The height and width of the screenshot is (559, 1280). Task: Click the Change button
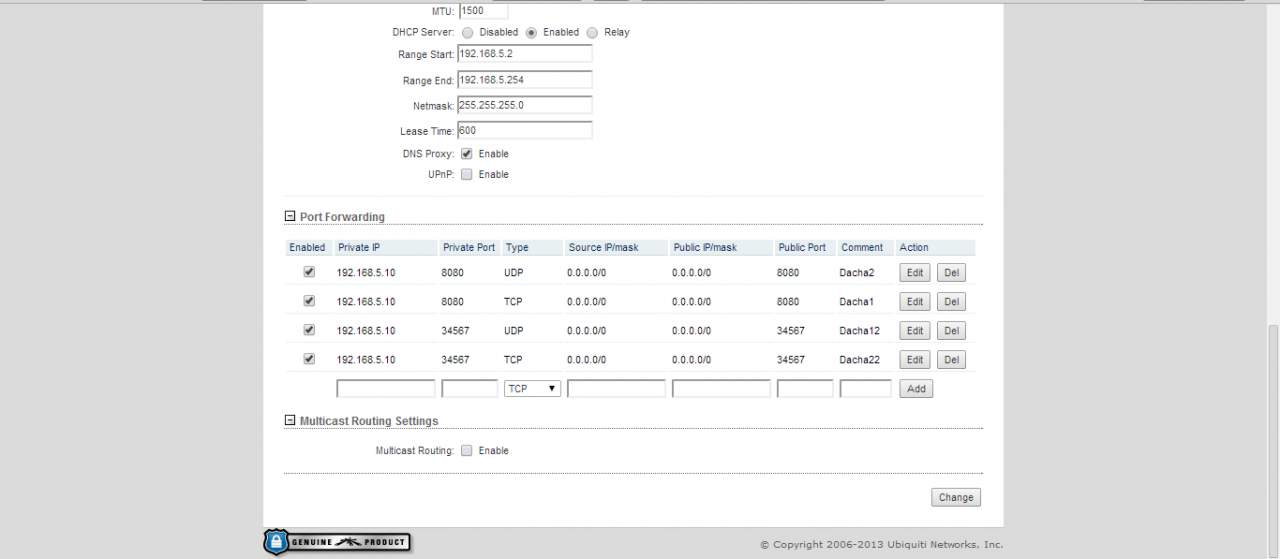956,497
